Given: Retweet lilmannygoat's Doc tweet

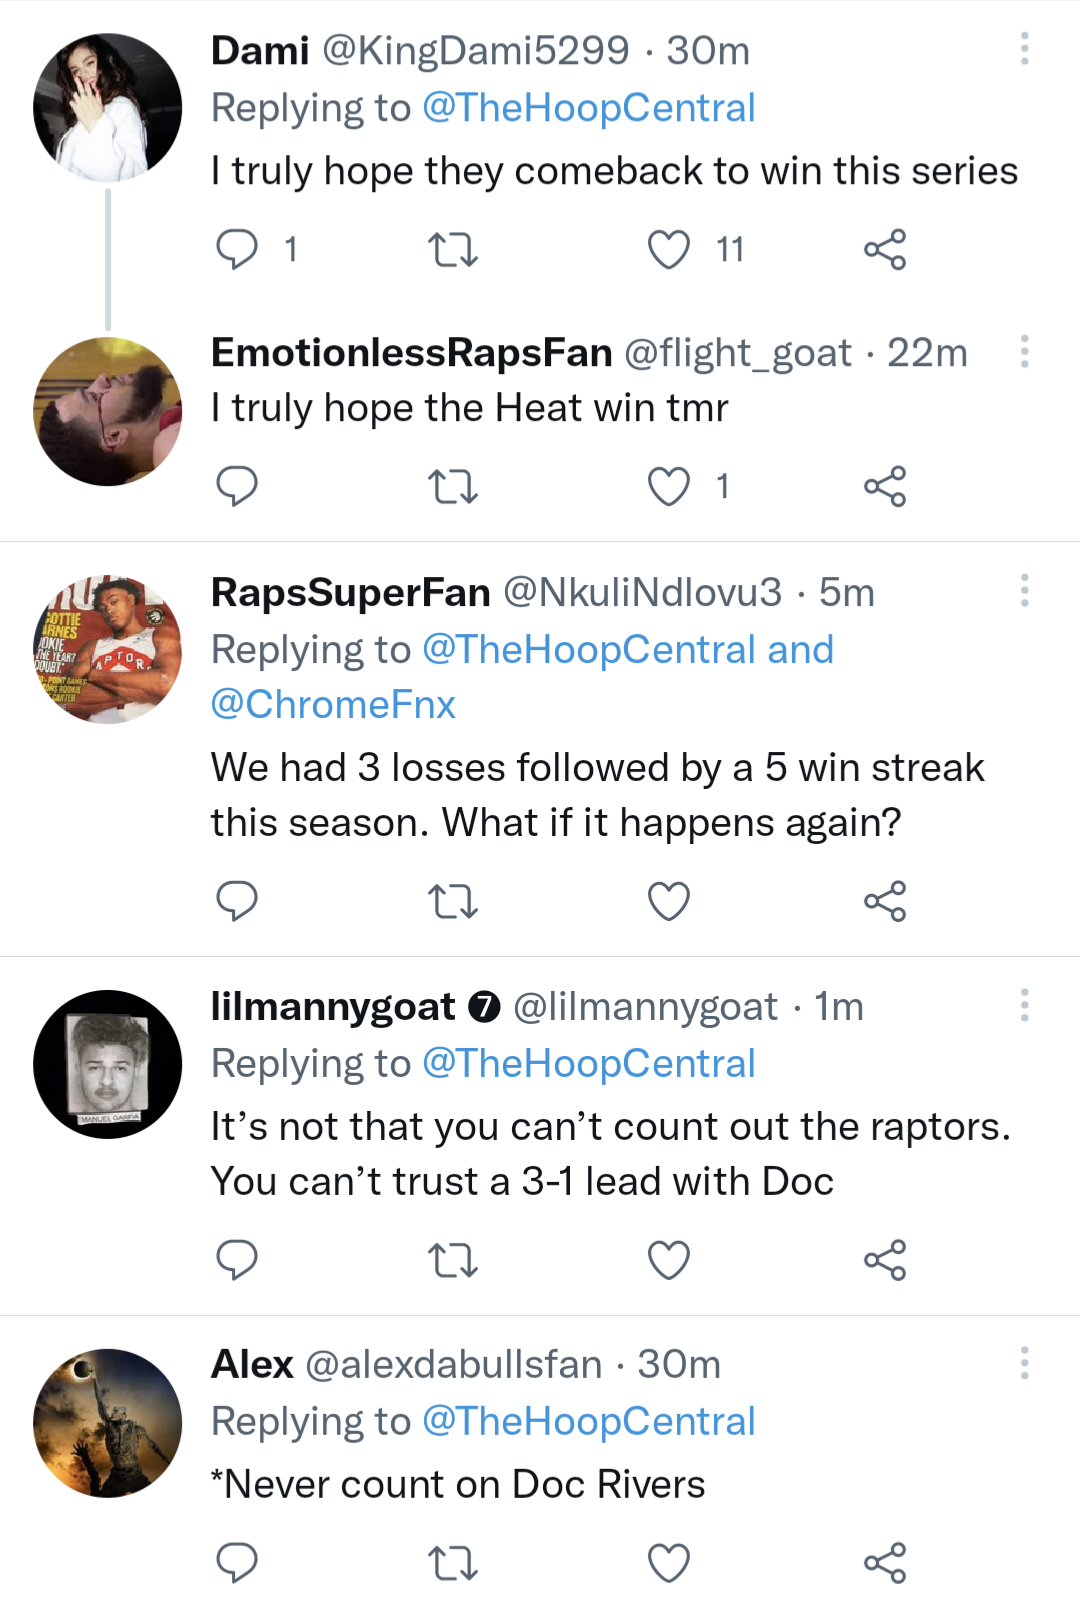Looking at the screenshot, I should [452, 1260].
